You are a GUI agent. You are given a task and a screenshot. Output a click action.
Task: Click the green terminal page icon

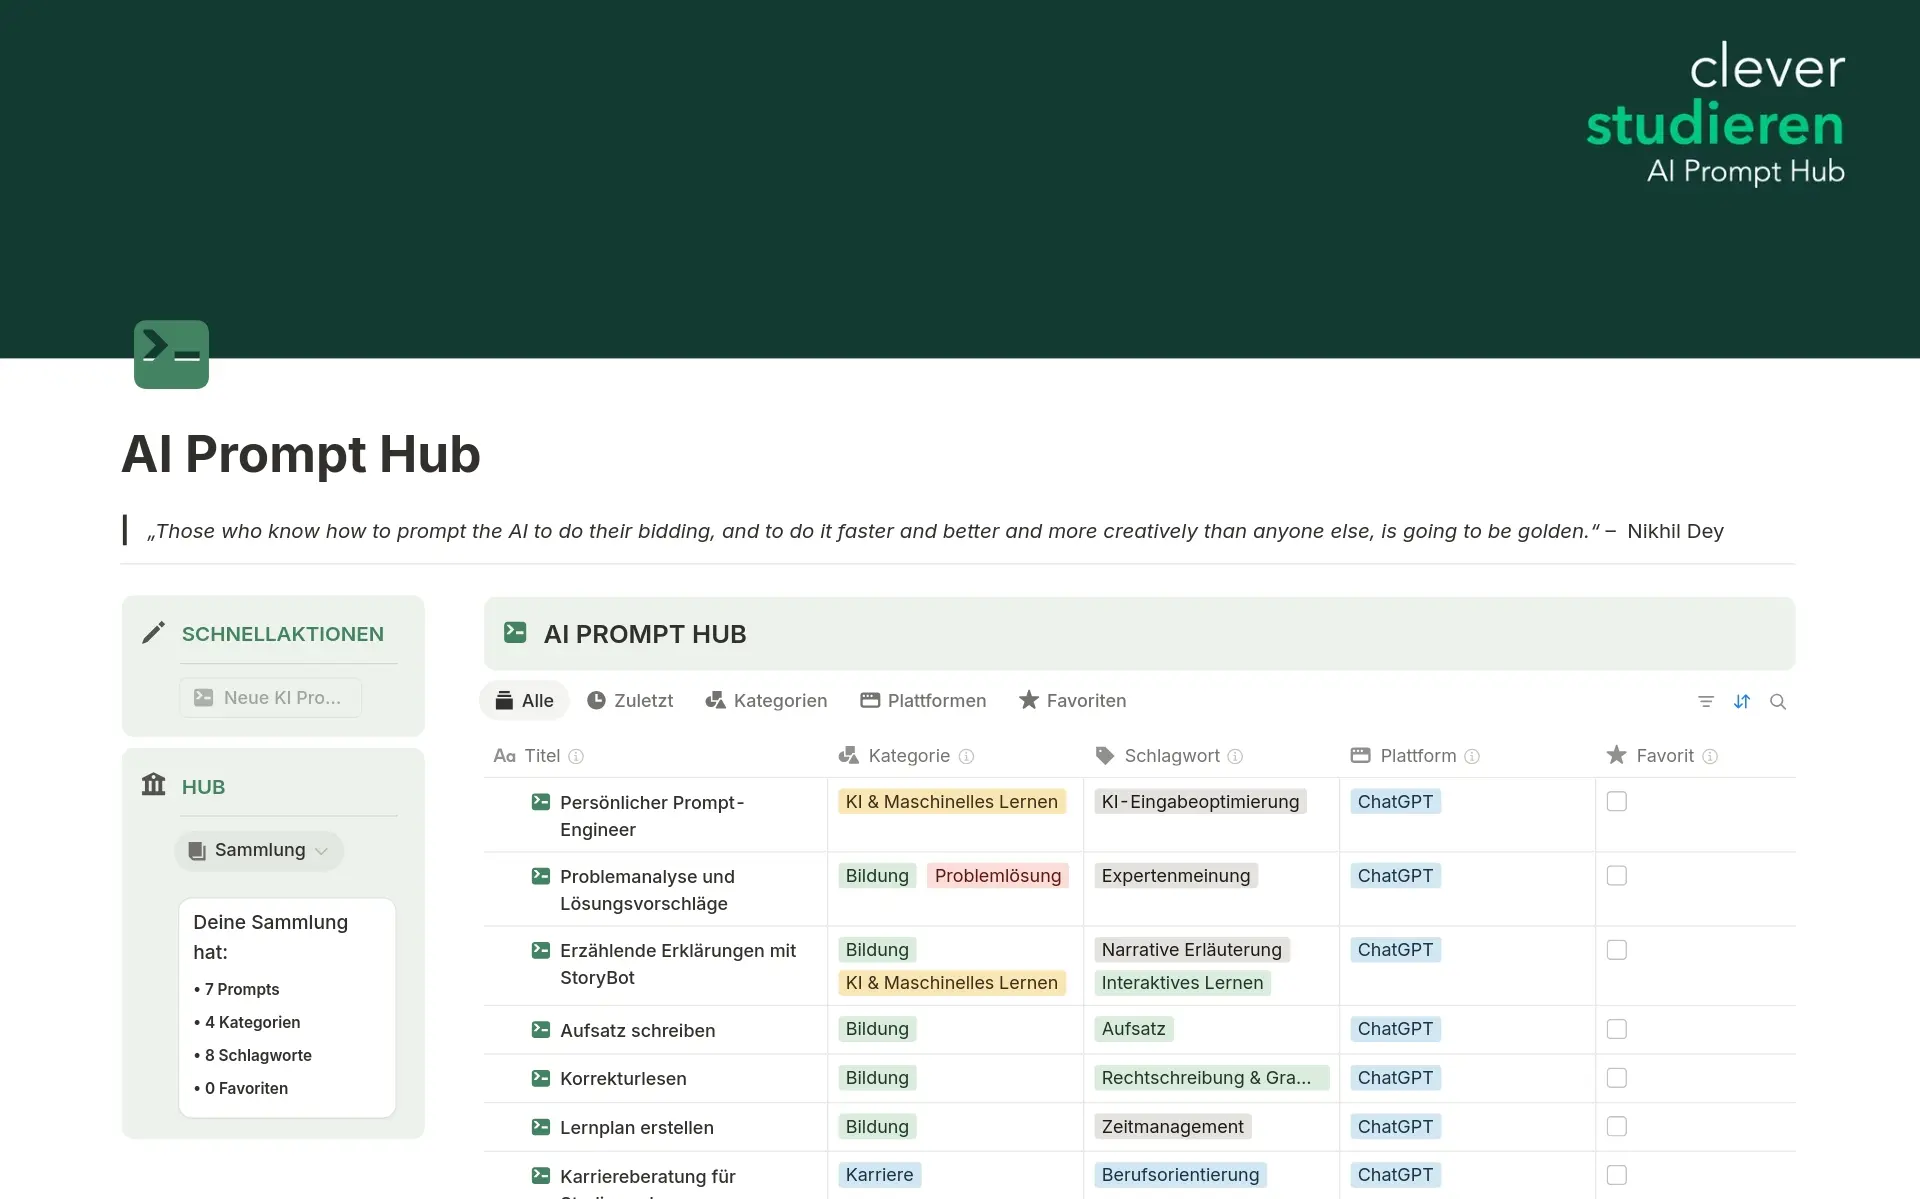pos(171,354)
